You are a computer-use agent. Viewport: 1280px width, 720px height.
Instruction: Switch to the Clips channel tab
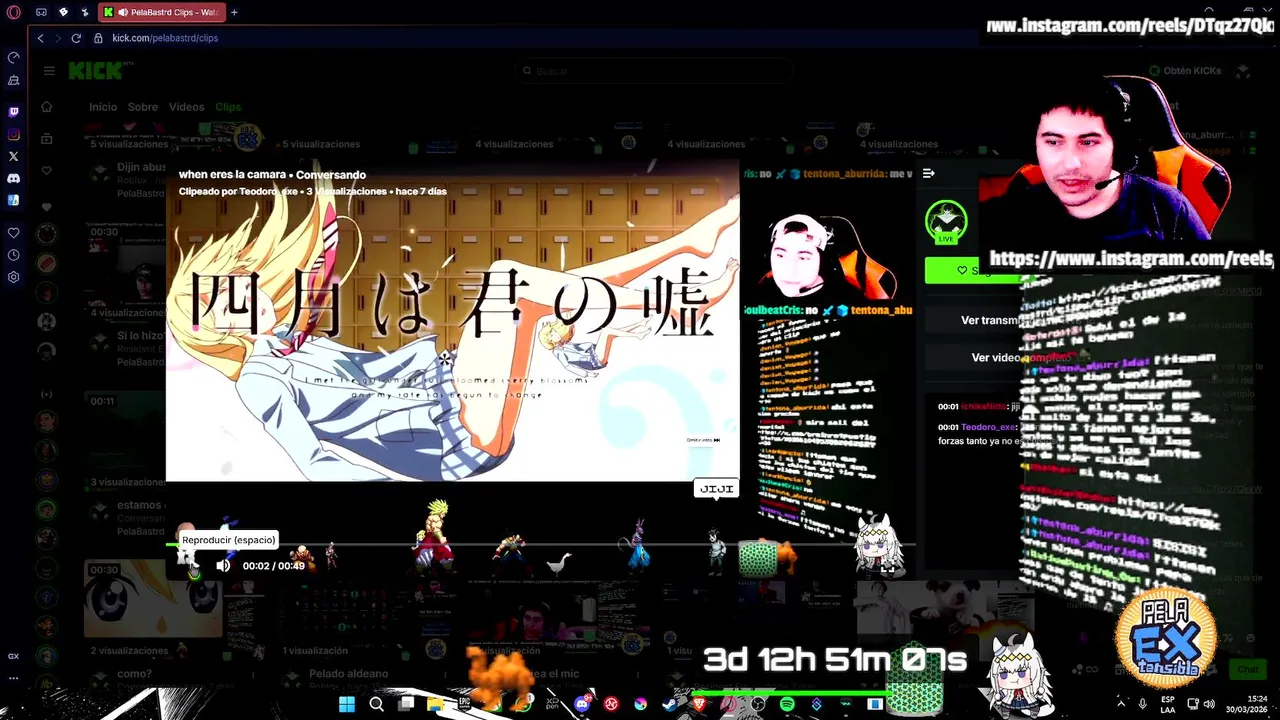[228, 107]
